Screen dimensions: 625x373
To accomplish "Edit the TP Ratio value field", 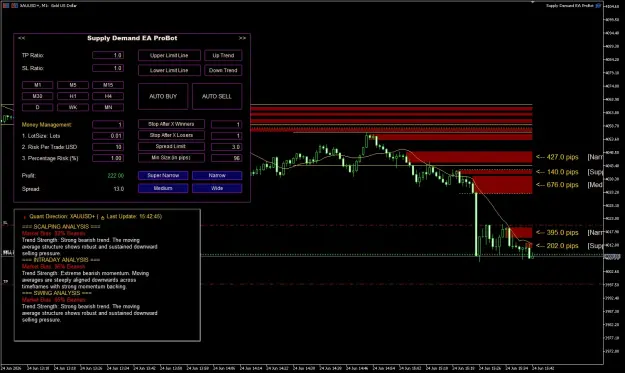I will [x=108, y=55].
